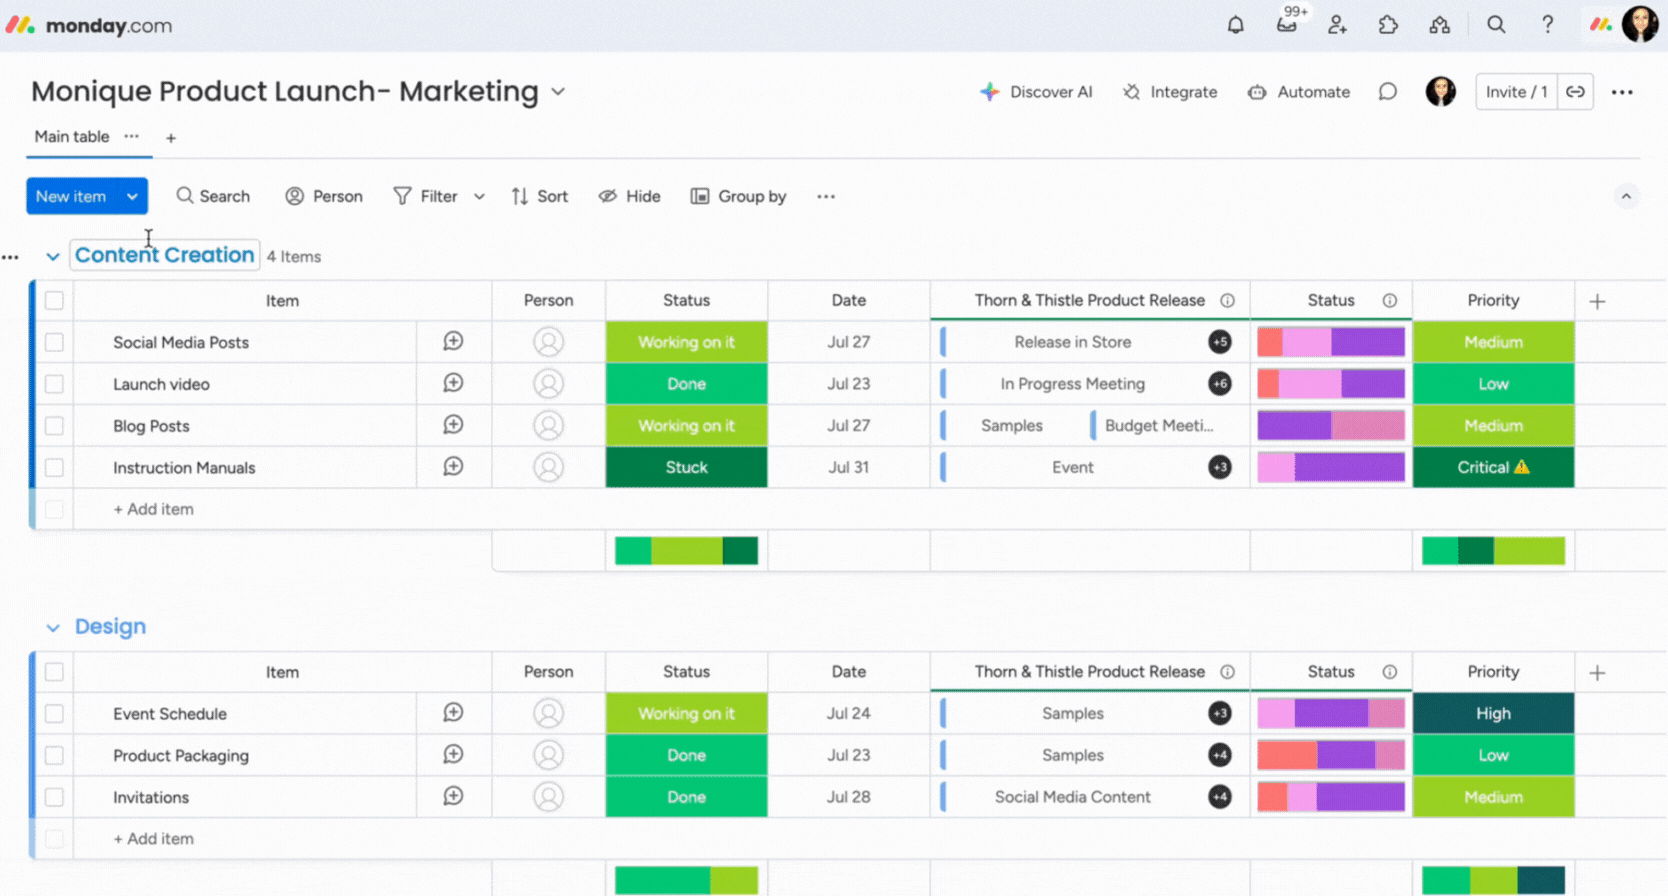1668x896 pixels.
Task: Click the invite members icon in top bar
Action: click(1337, 25)
